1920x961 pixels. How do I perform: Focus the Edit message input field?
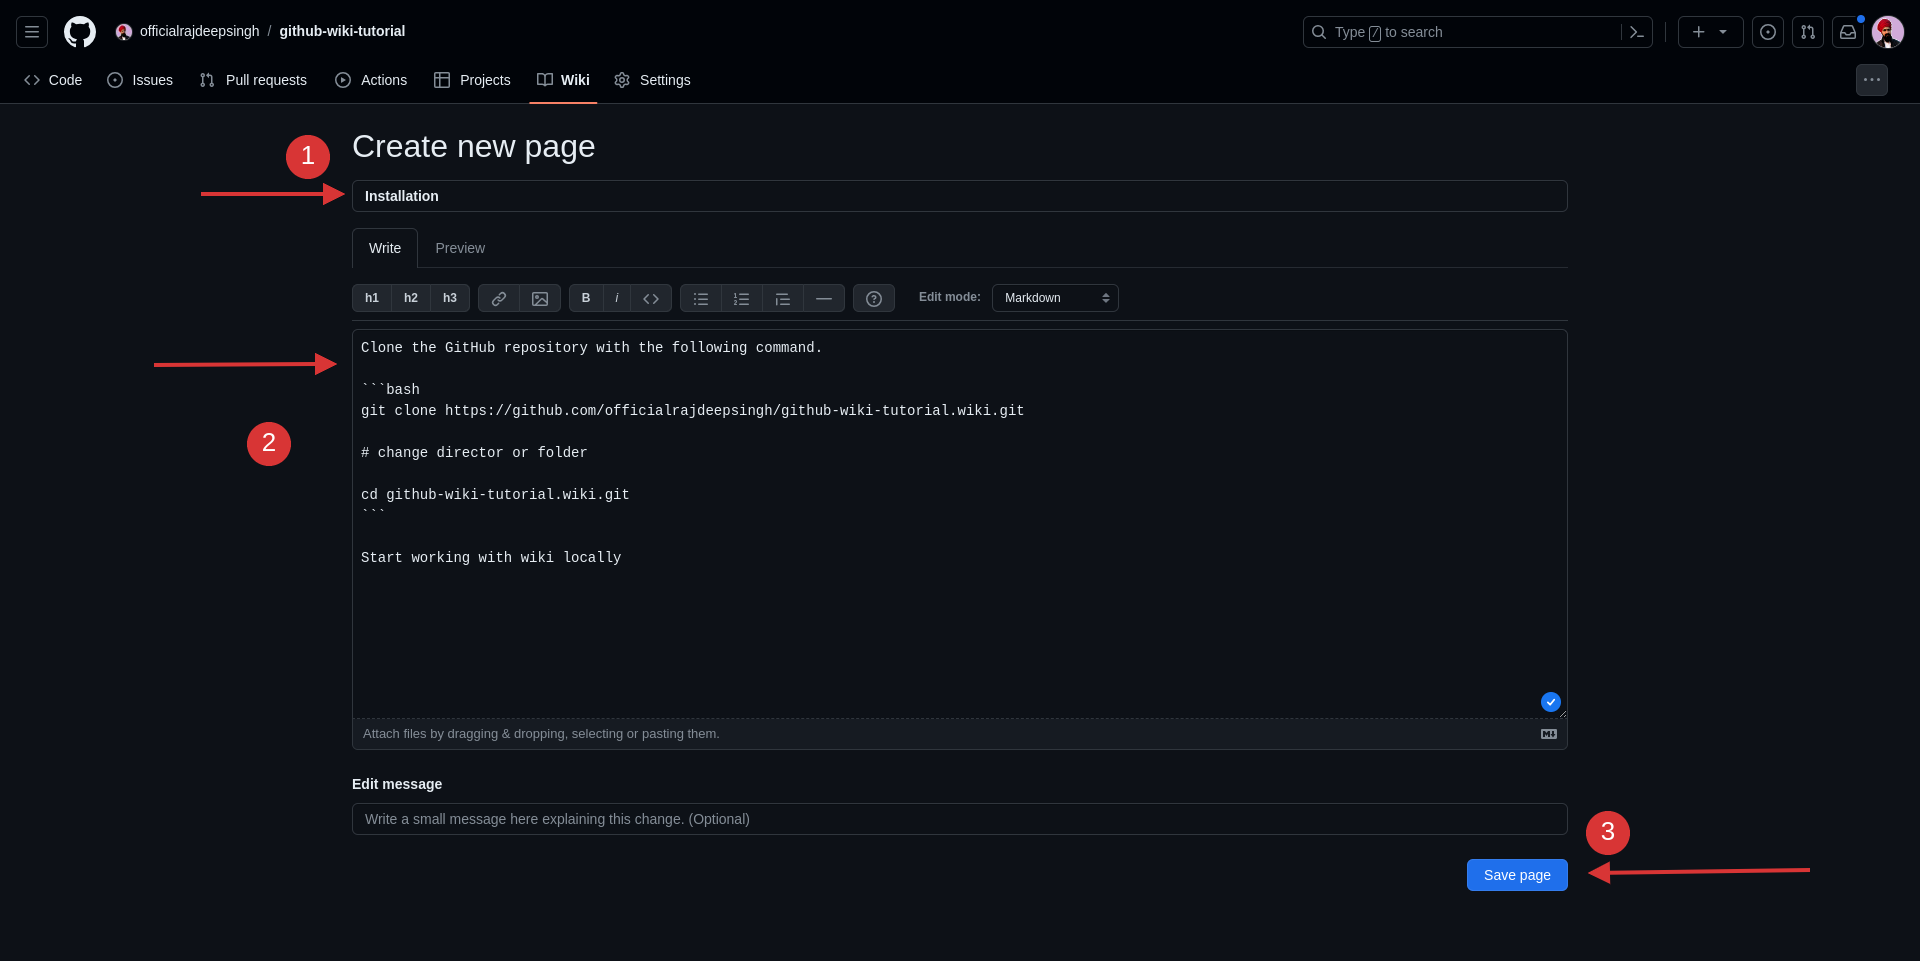coord(960,819)
